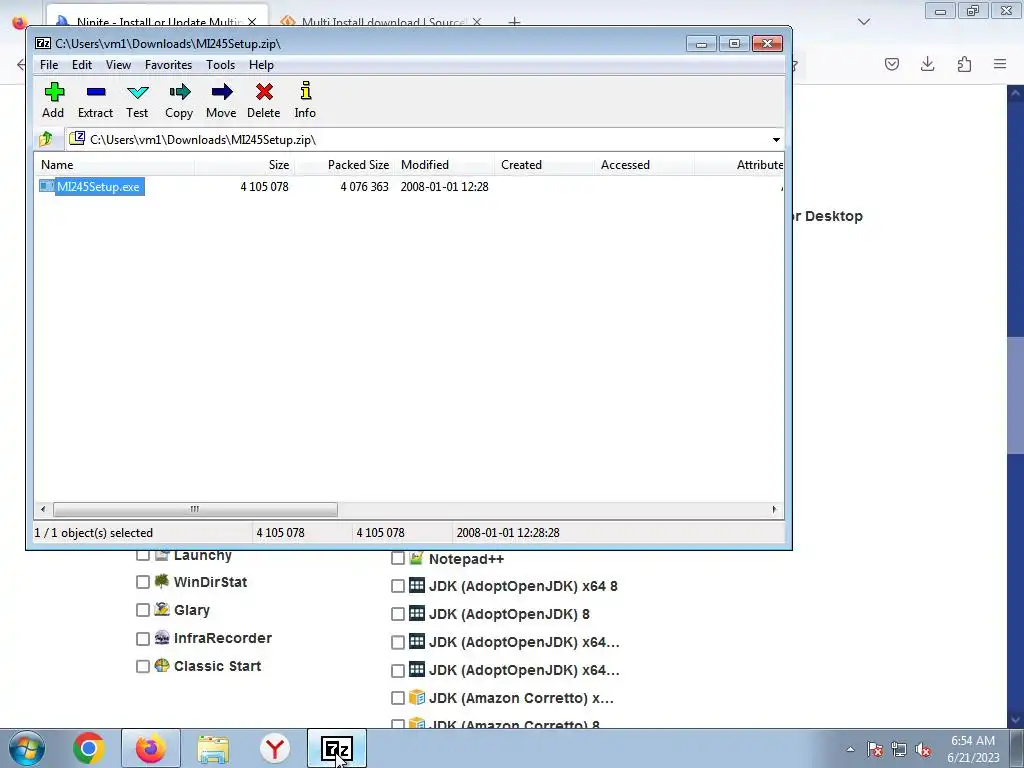Viewport: 1024px width, 768px height.
Task: Sort by the Created column header
Action: 544,165
